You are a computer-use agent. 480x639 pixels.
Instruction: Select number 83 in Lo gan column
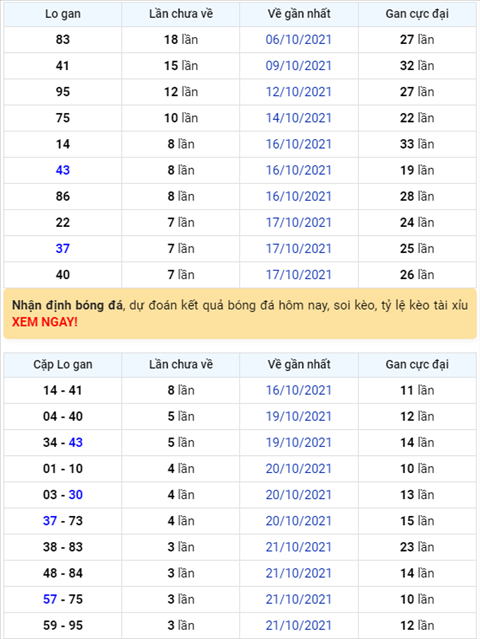click(63, 40)
